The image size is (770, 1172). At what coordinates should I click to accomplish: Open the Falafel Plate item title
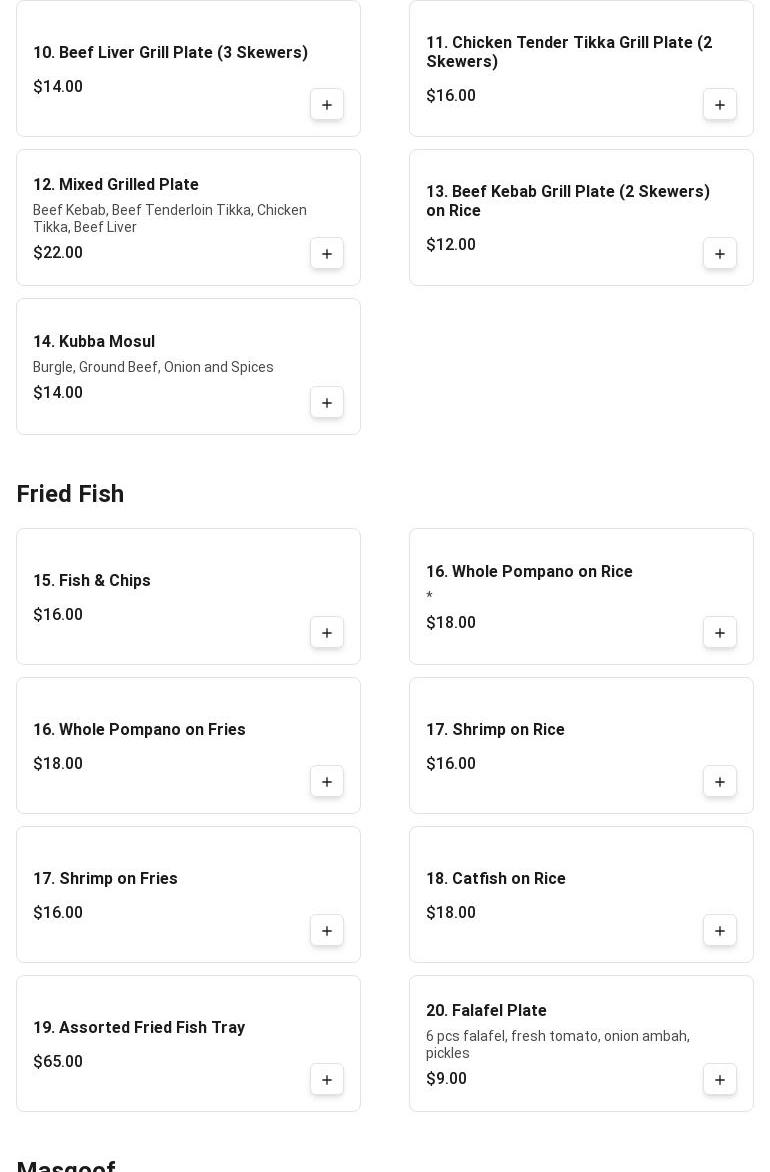pos(486,1011)
